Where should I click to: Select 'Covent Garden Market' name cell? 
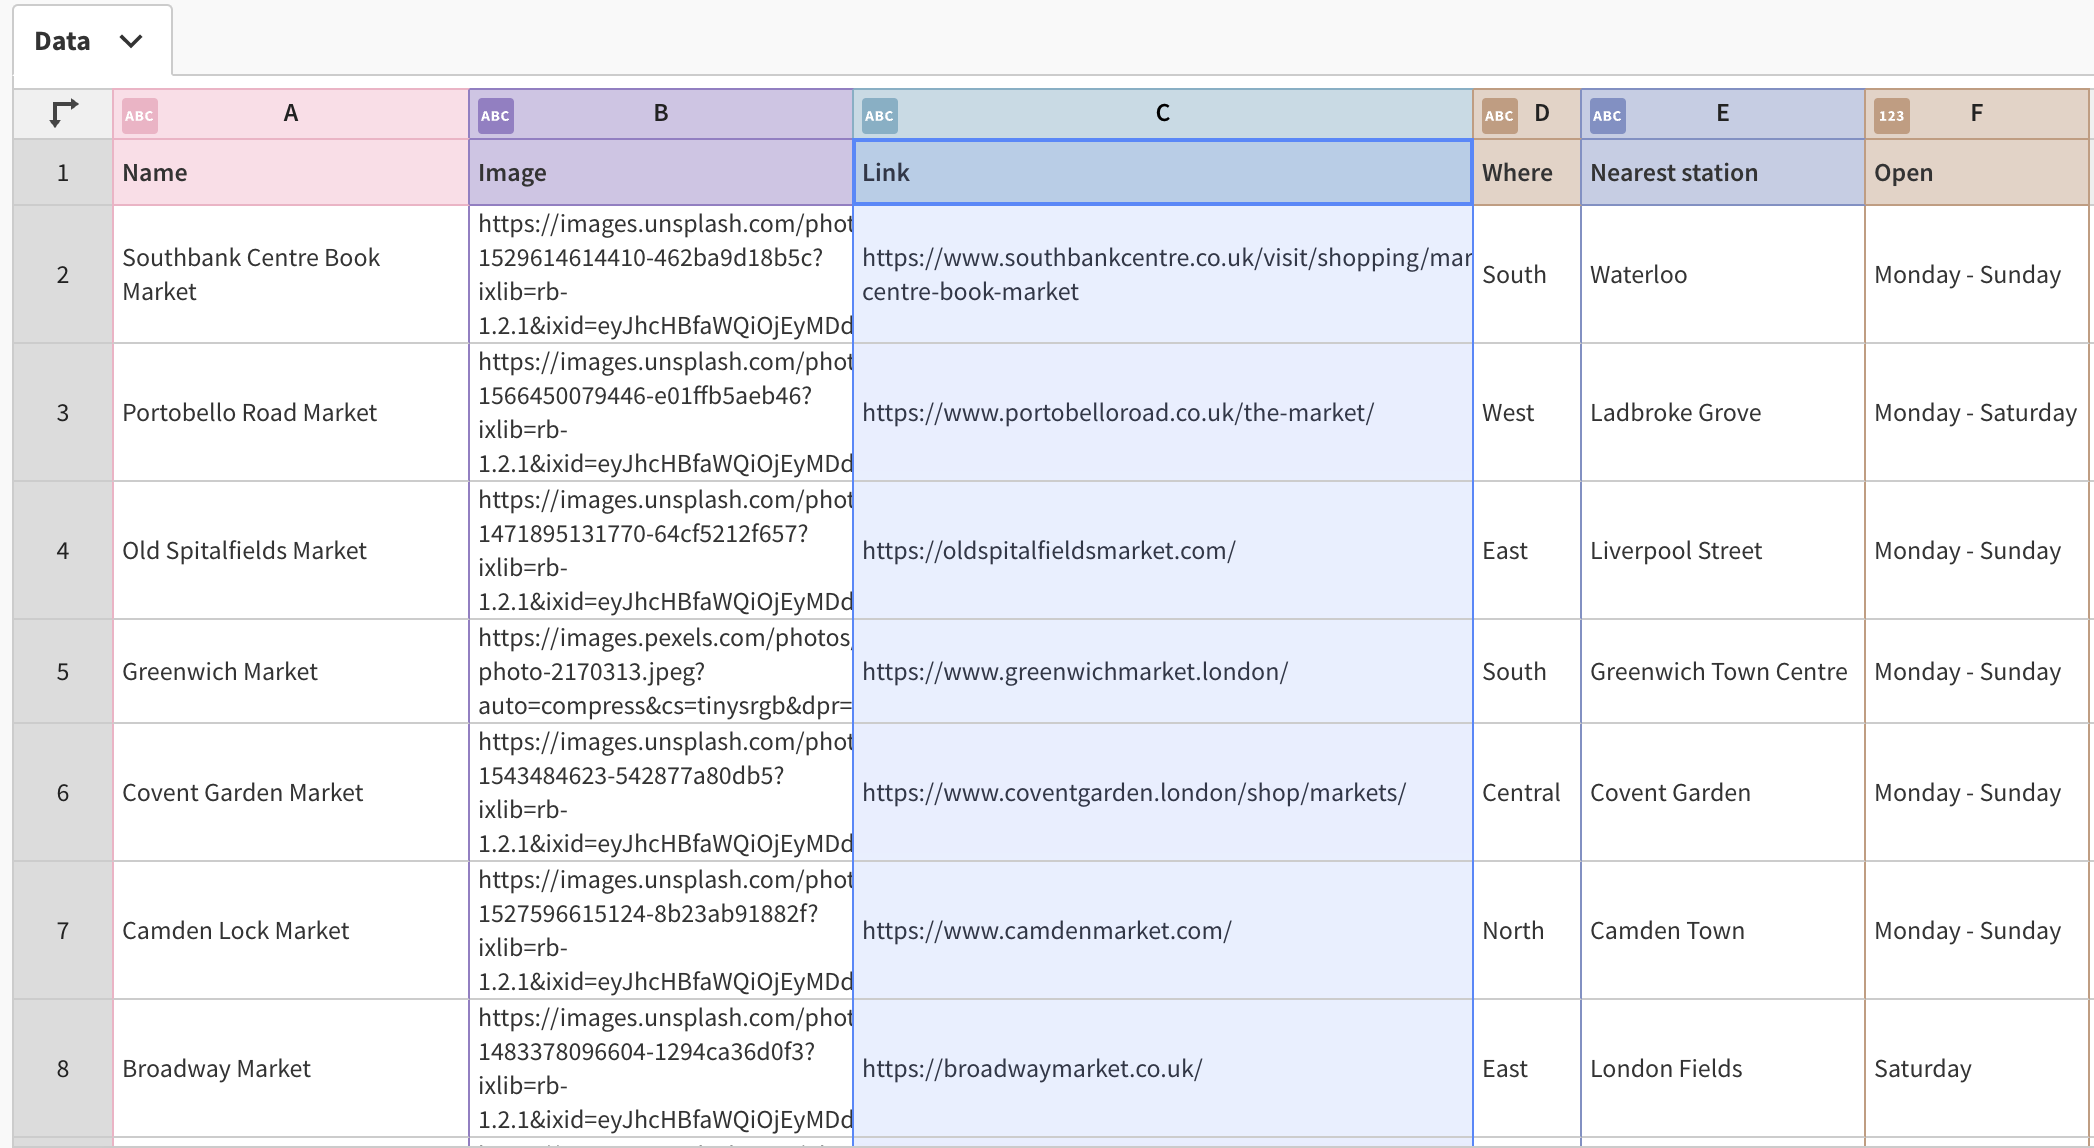[291, 793]
